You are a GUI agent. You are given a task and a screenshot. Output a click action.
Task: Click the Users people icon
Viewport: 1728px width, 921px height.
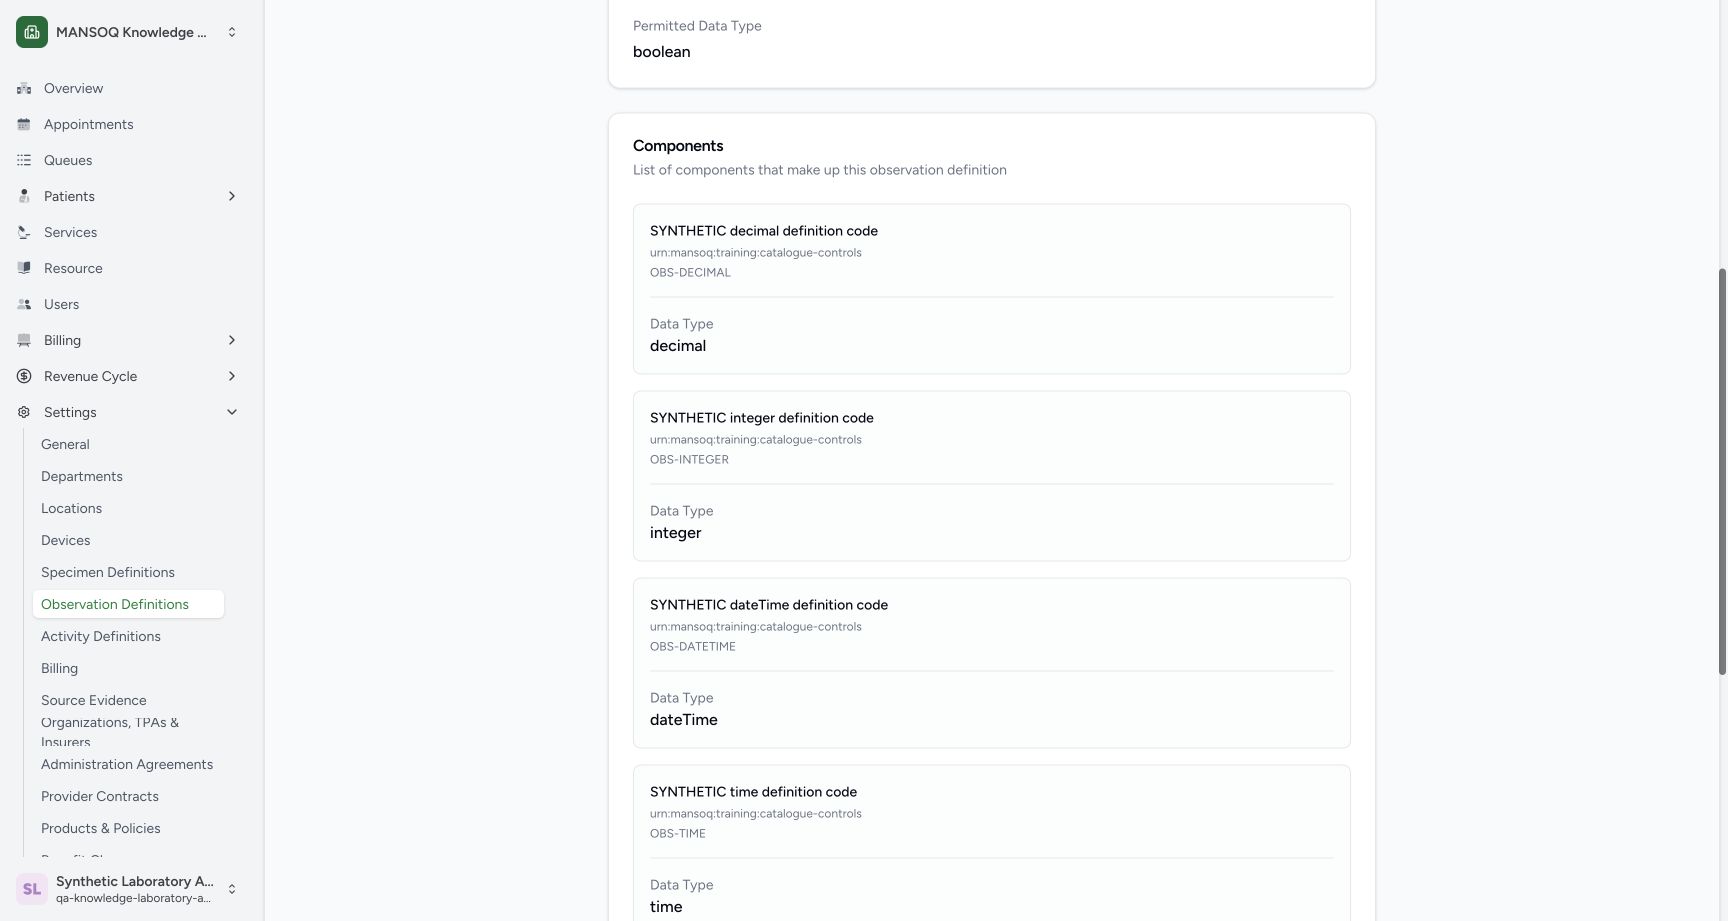24,304
